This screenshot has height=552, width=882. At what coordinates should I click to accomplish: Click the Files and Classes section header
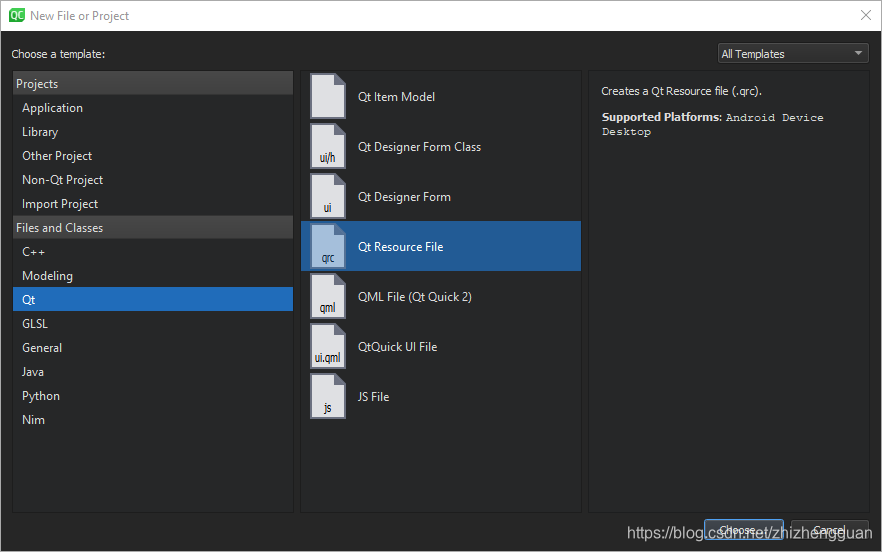click(x=153, y=227)
